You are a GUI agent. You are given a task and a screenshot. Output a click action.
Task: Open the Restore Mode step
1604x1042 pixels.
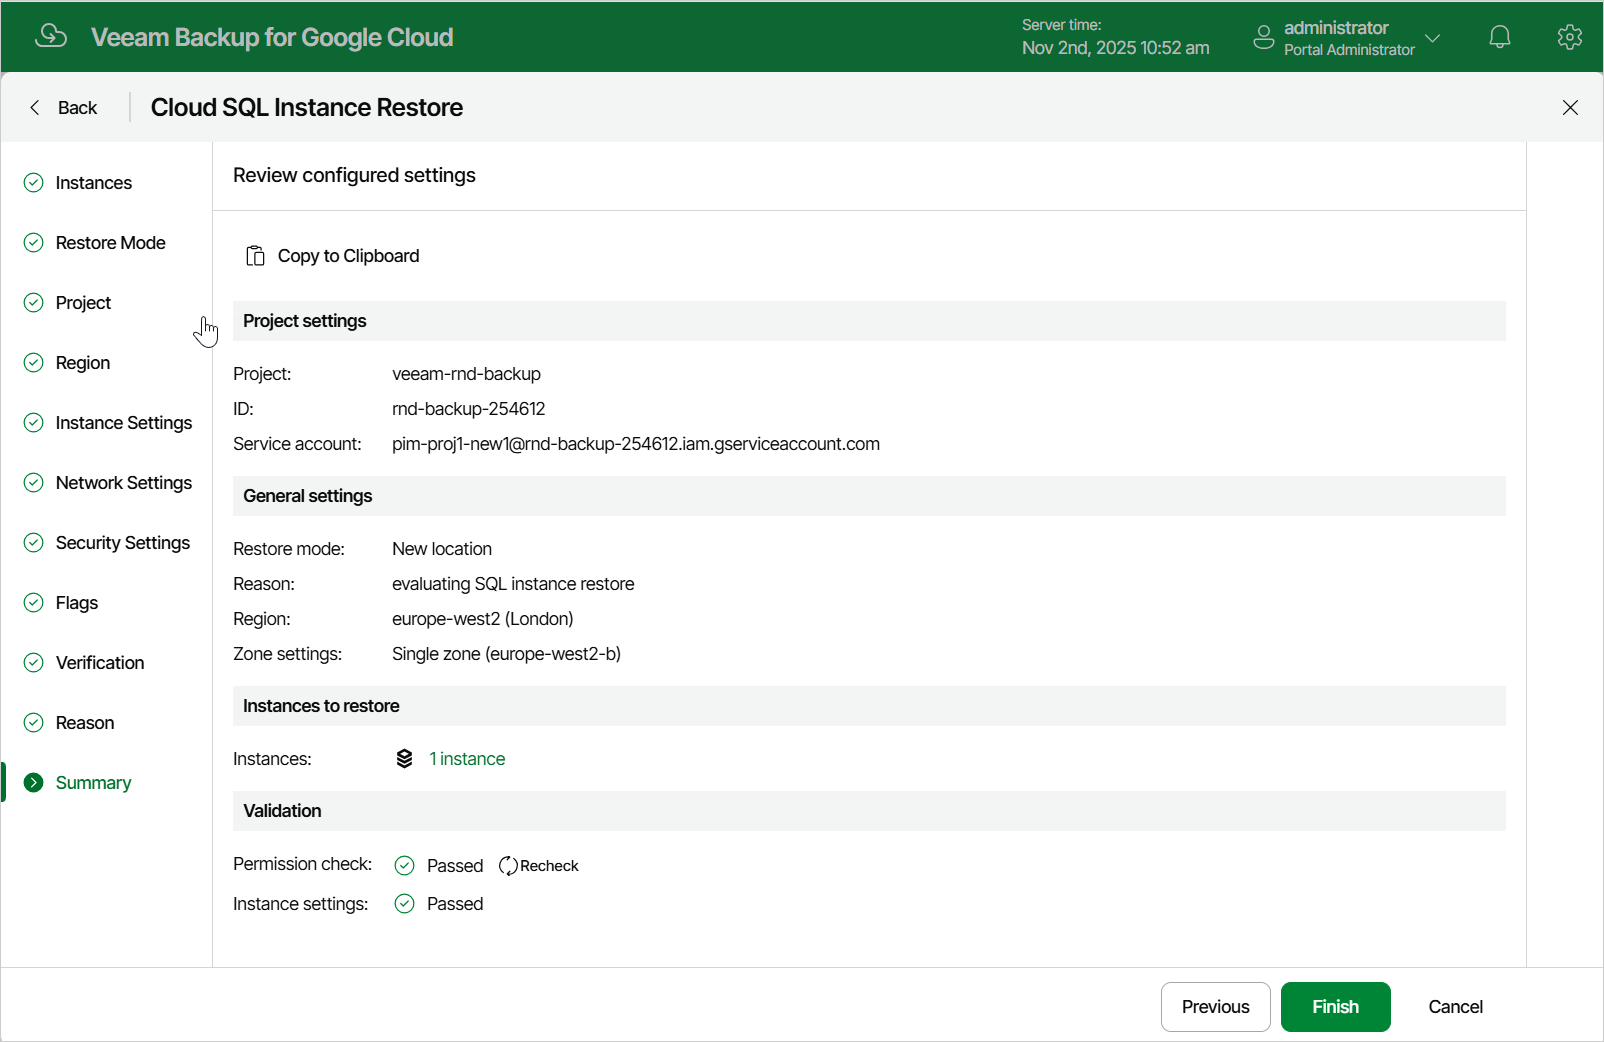click(x=110, y=243)
